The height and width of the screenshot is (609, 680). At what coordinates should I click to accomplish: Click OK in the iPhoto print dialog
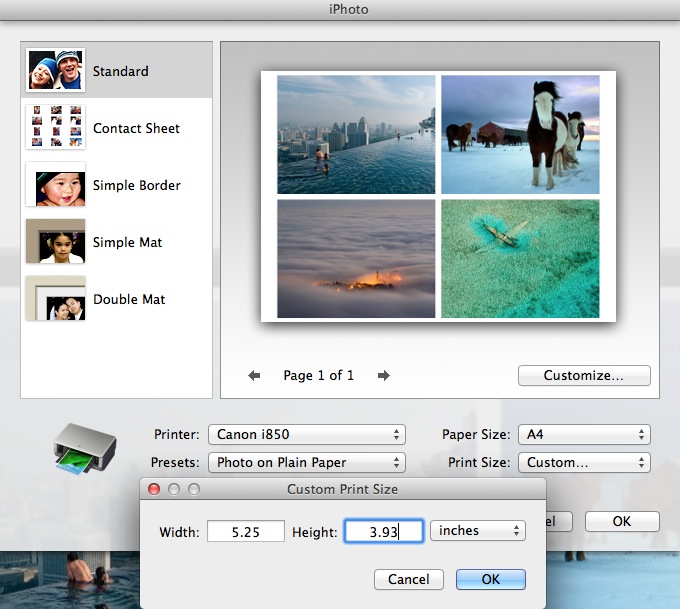(x=622, y=521)
